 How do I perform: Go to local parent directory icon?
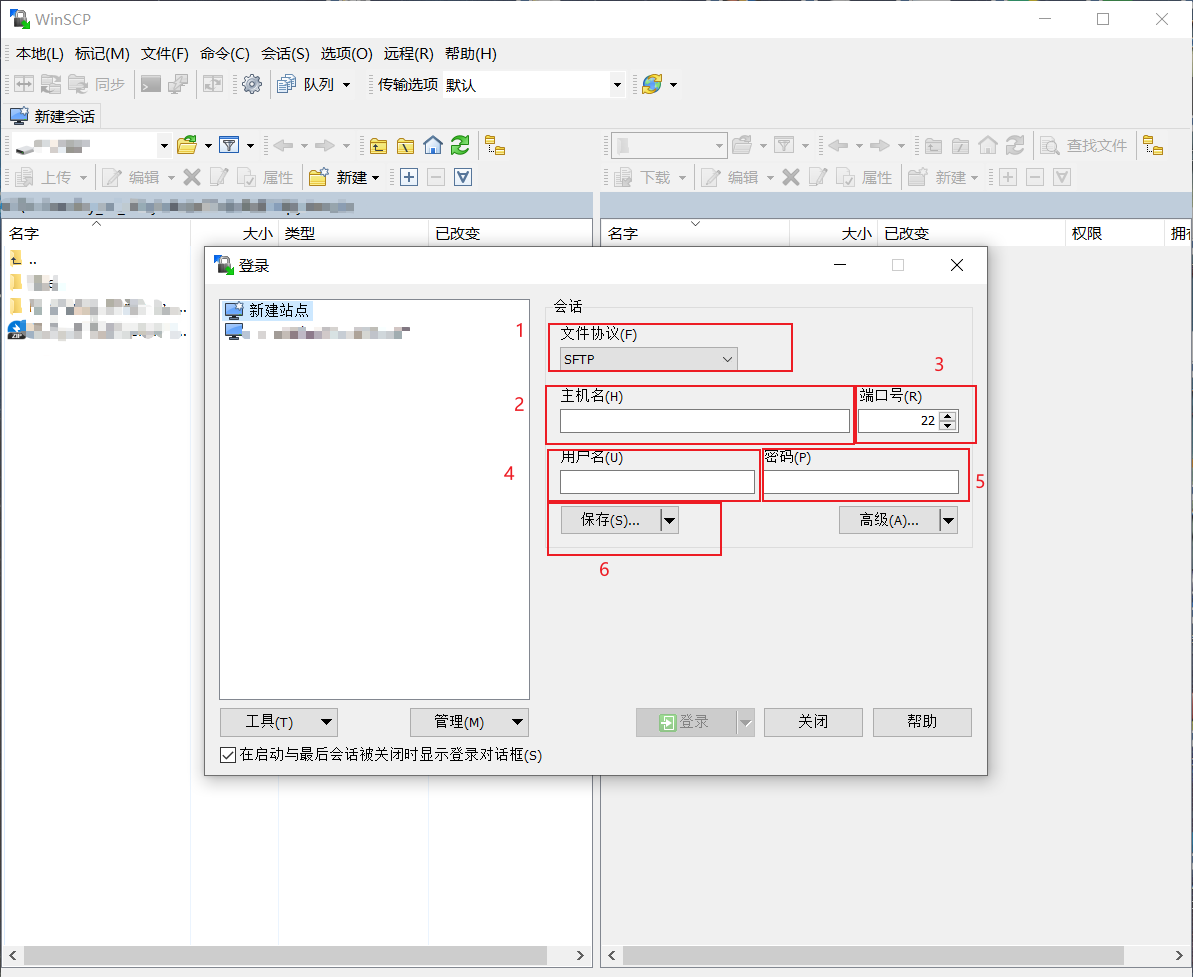click(378, 146)
